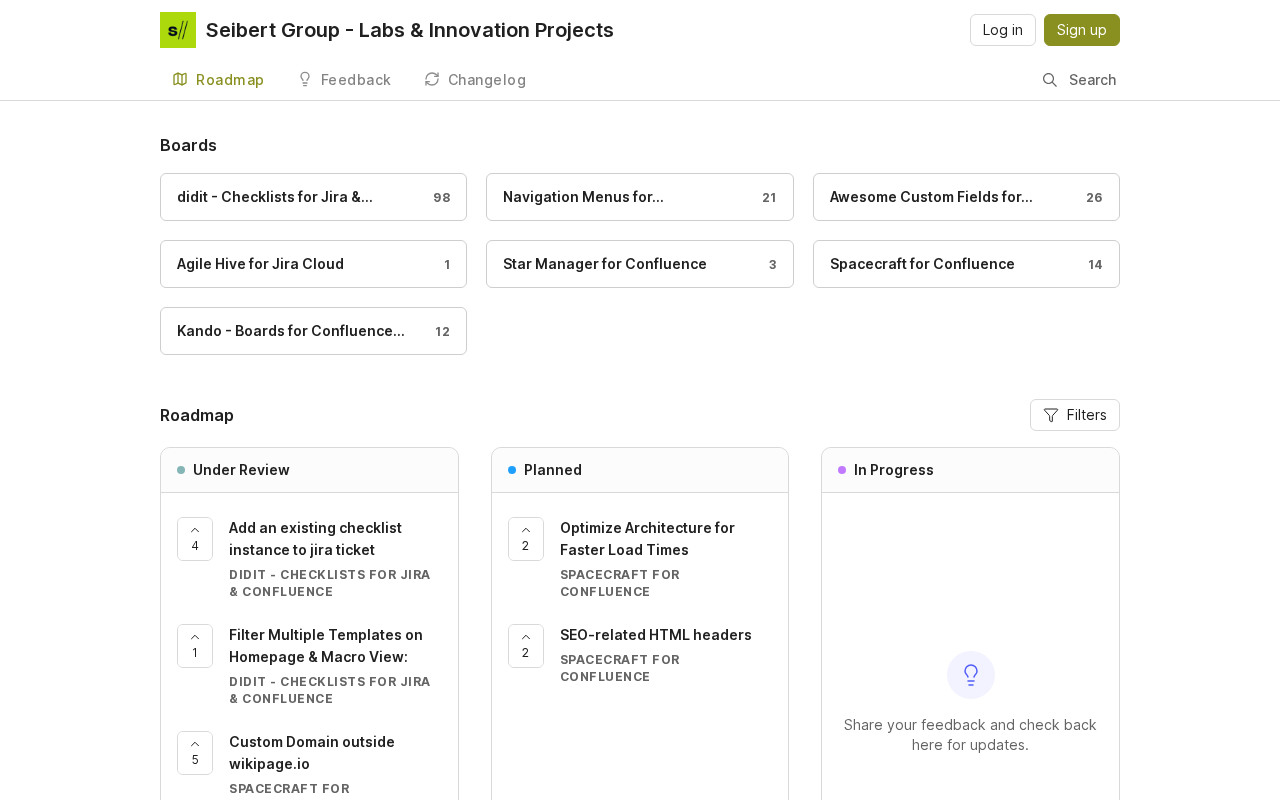This screenshot has width=1280, height=800.
Task: Upvote 'Filter Multiple Templates on Homepage' post
Action: tap(195, 646)
